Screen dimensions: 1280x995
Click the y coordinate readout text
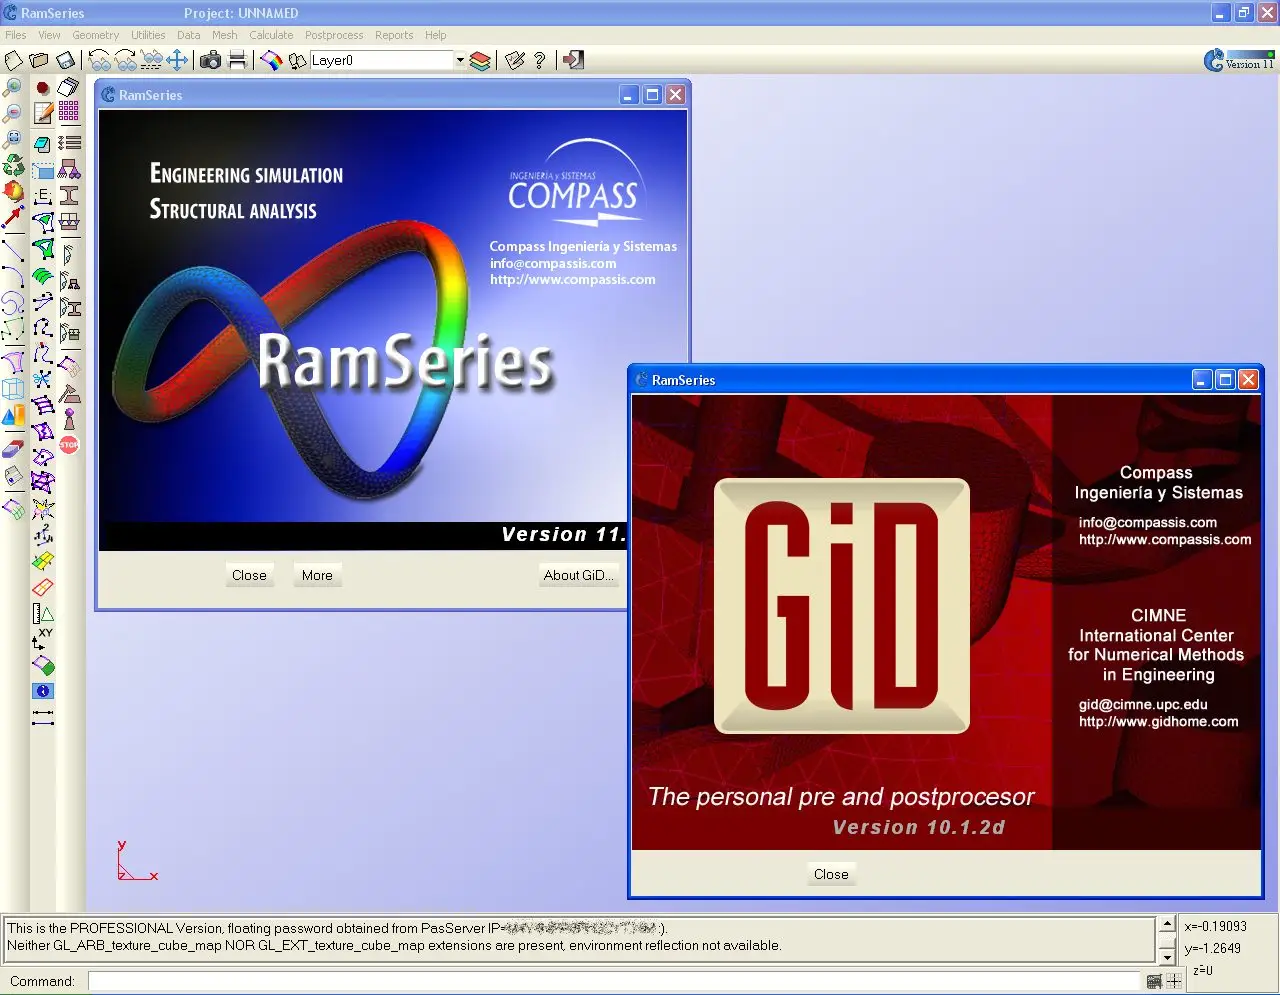(x=1212, y=948)
